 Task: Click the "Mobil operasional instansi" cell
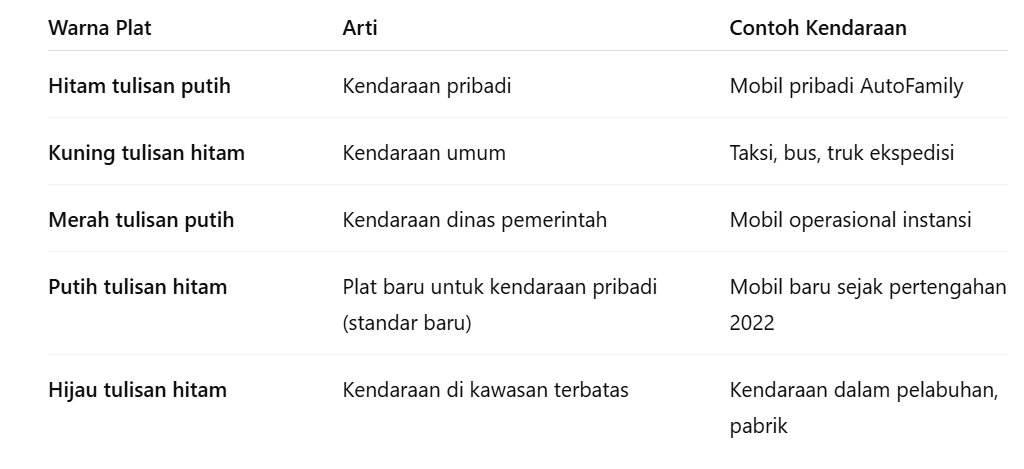tap(850, 220)
